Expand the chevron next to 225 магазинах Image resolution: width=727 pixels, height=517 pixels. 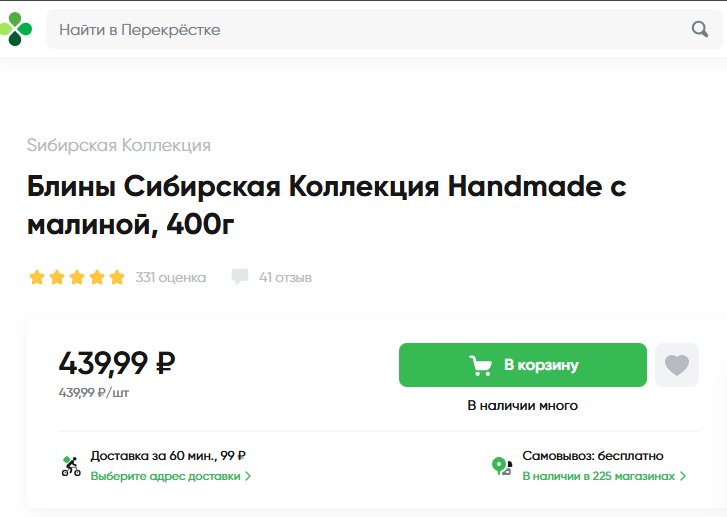point(682,476)
